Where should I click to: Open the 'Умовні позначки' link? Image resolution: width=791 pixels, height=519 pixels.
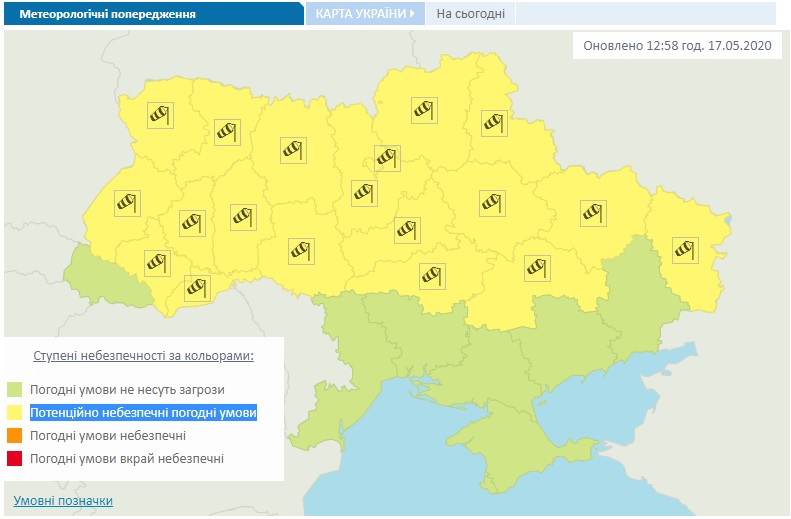(x=63, y=500)
